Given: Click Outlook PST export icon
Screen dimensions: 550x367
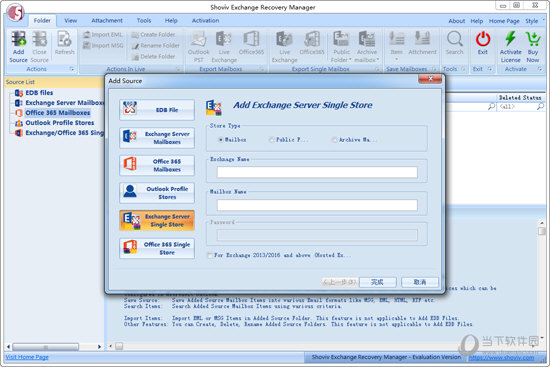Looking at the screenshot, I should pos(198,46).
